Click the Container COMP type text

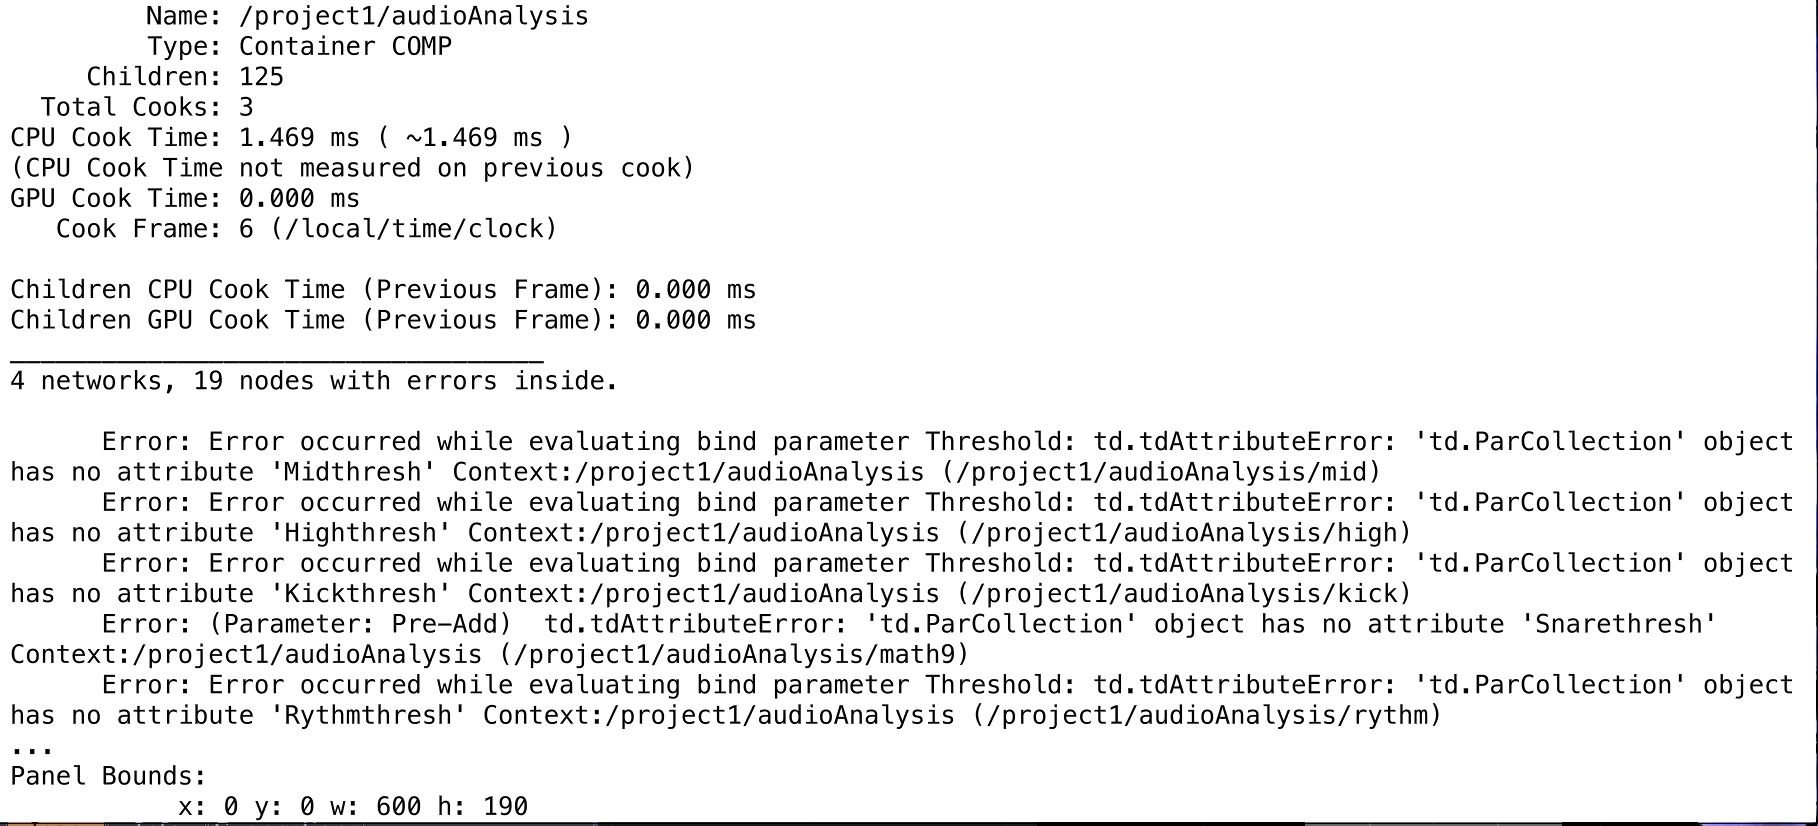345,46
